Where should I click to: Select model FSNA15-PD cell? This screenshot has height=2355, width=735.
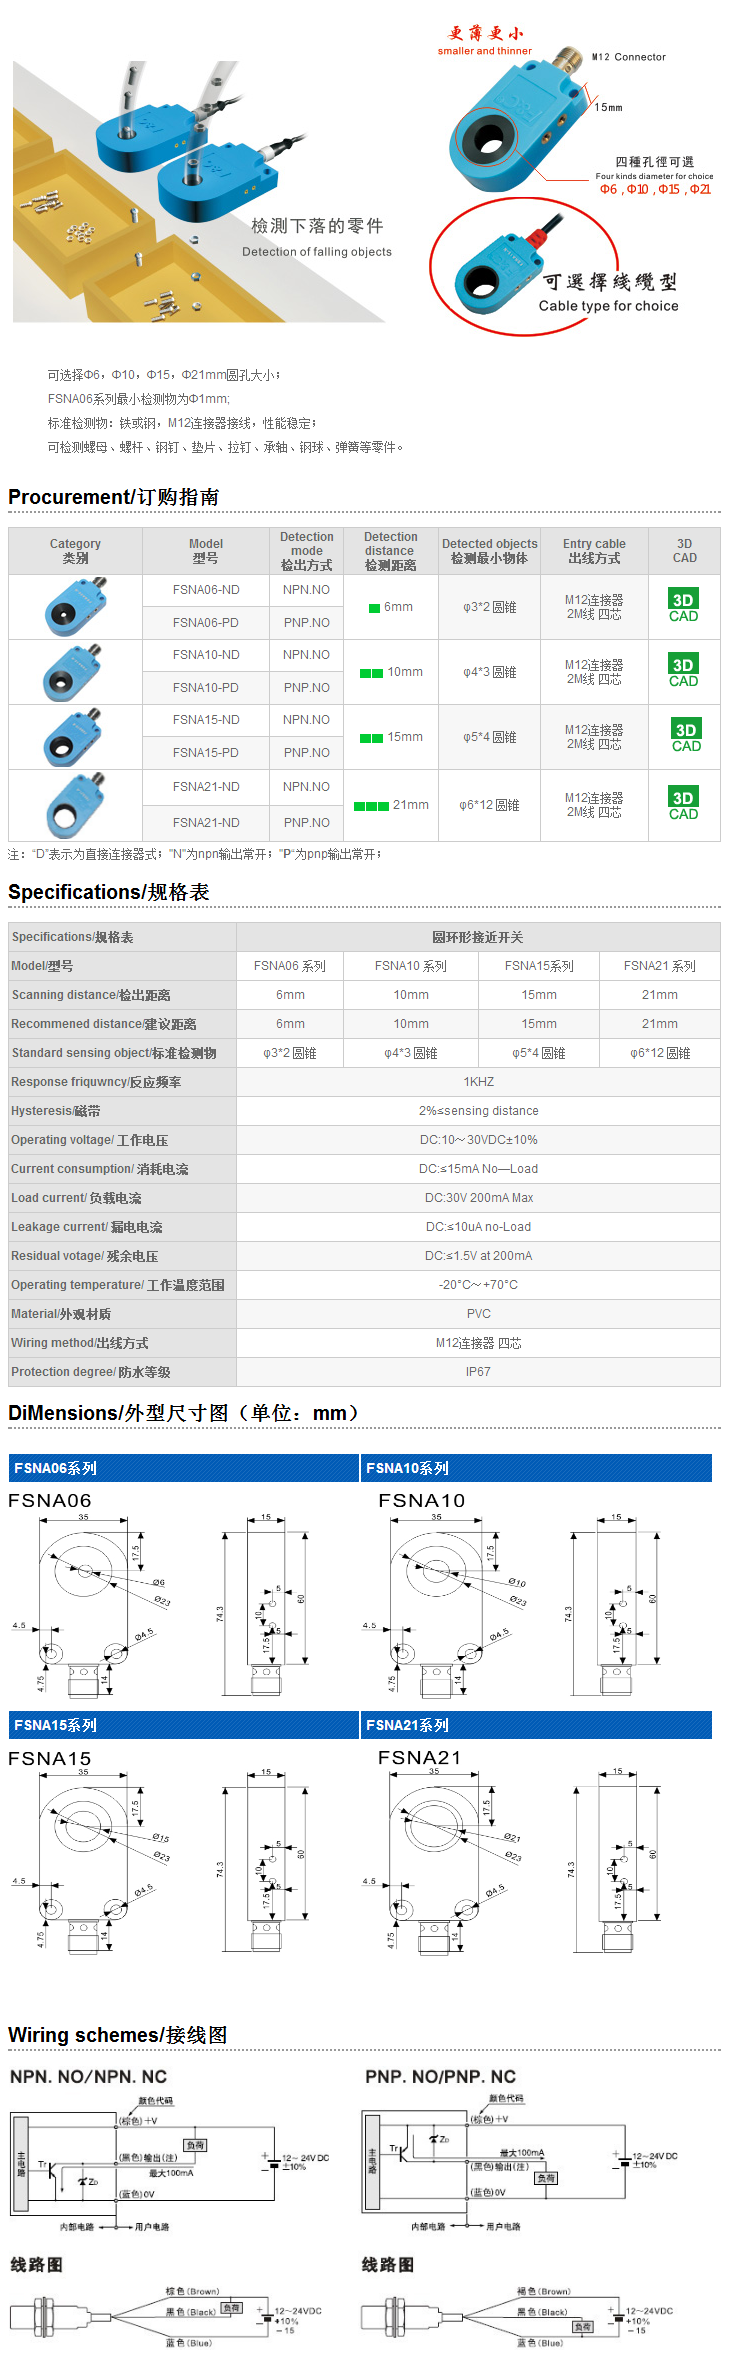point(206,753)
